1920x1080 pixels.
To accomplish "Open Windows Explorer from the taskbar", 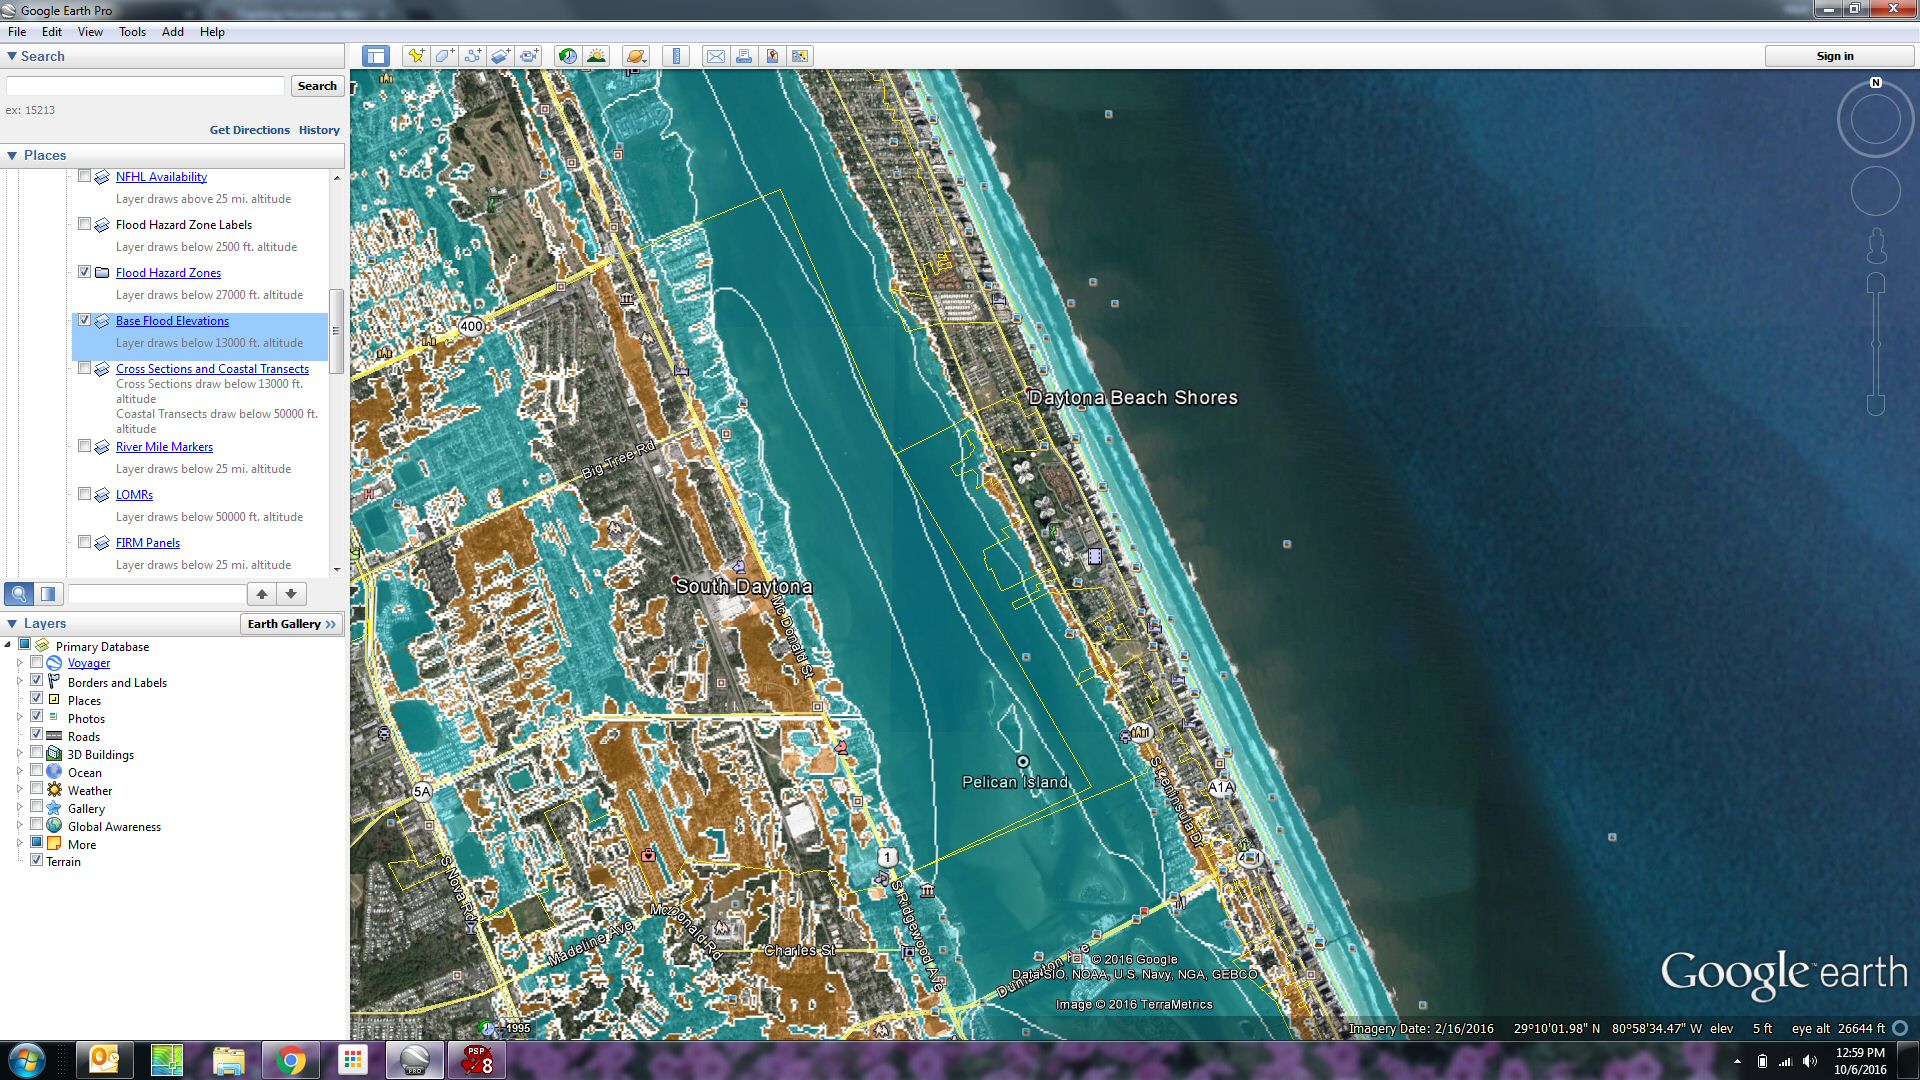I will (x=229, y=1061).
